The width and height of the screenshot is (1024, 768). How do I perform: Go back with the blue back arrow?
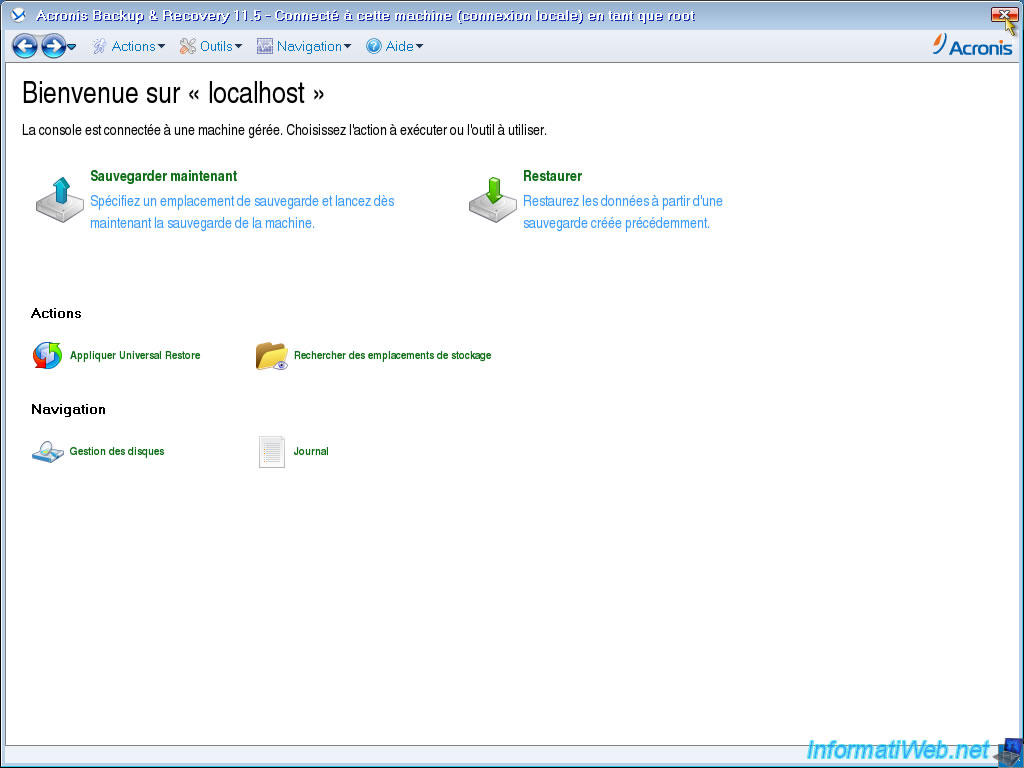[25, 46]
